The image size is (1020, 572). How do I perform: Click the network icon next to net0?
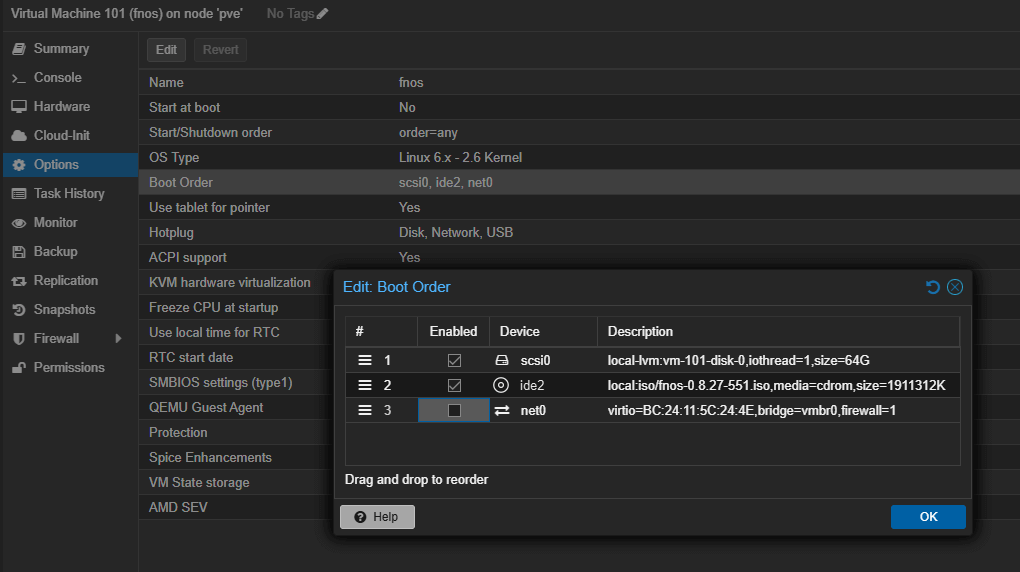[x=501, y=410]
